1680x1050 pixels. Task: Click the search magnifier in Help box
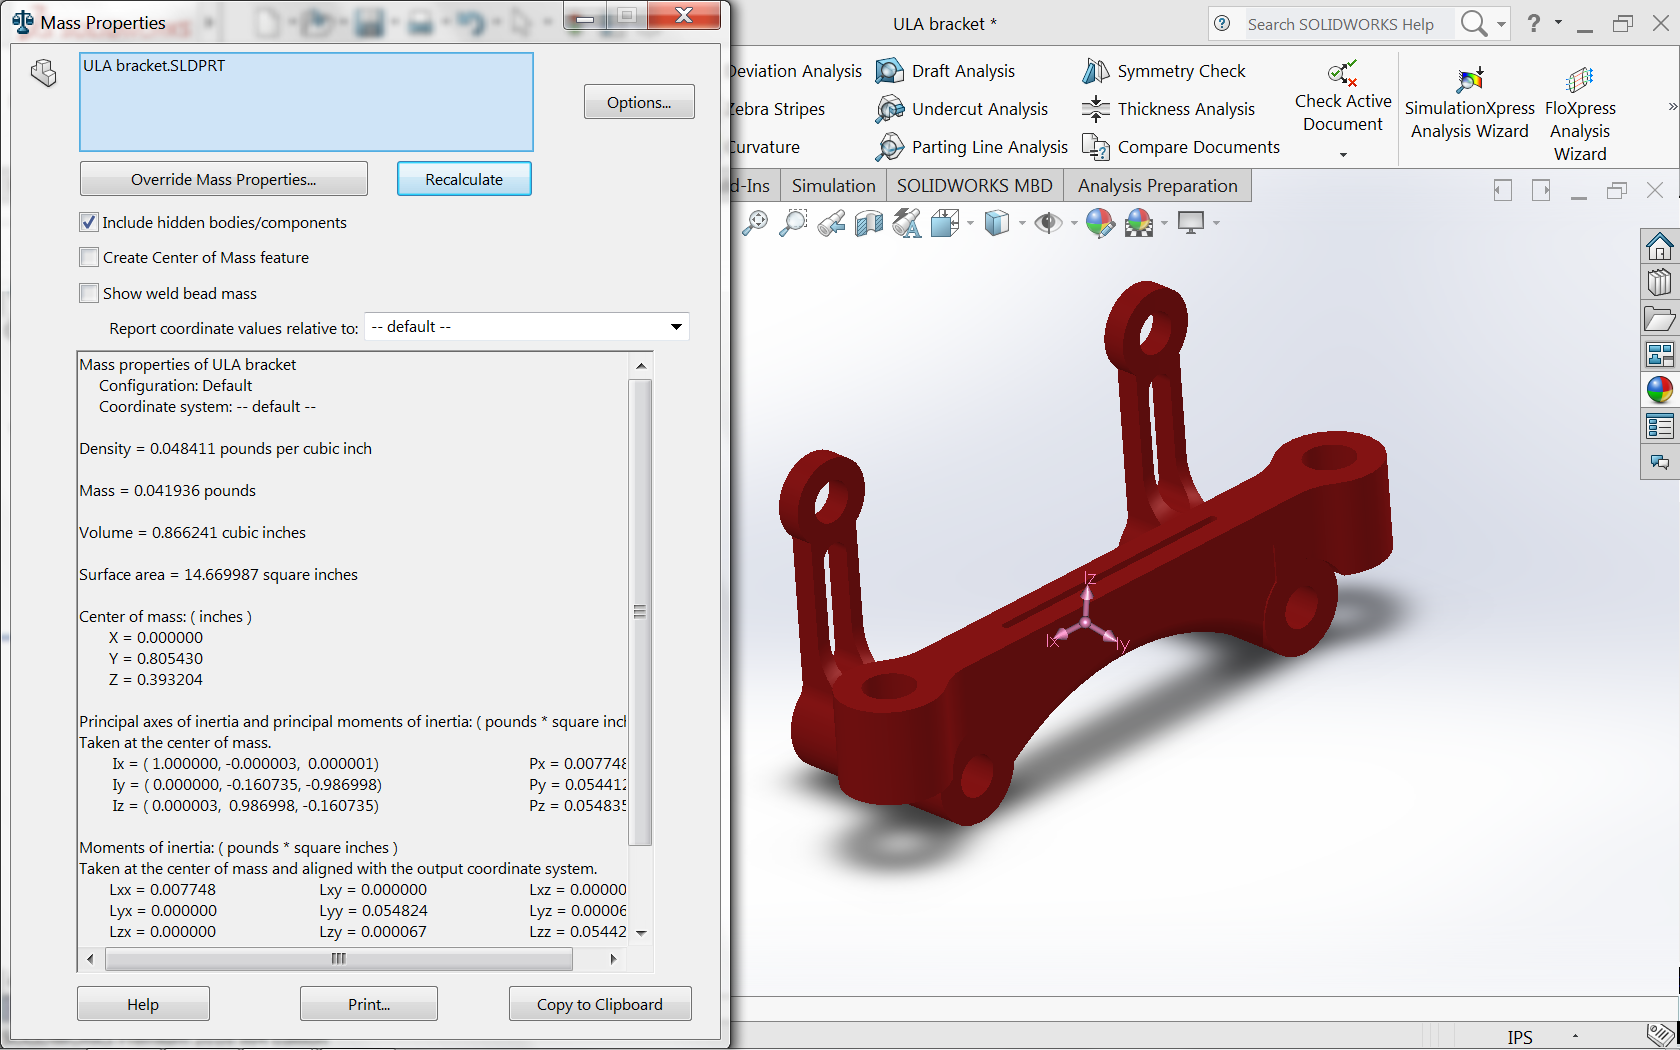click(1473, 24)
